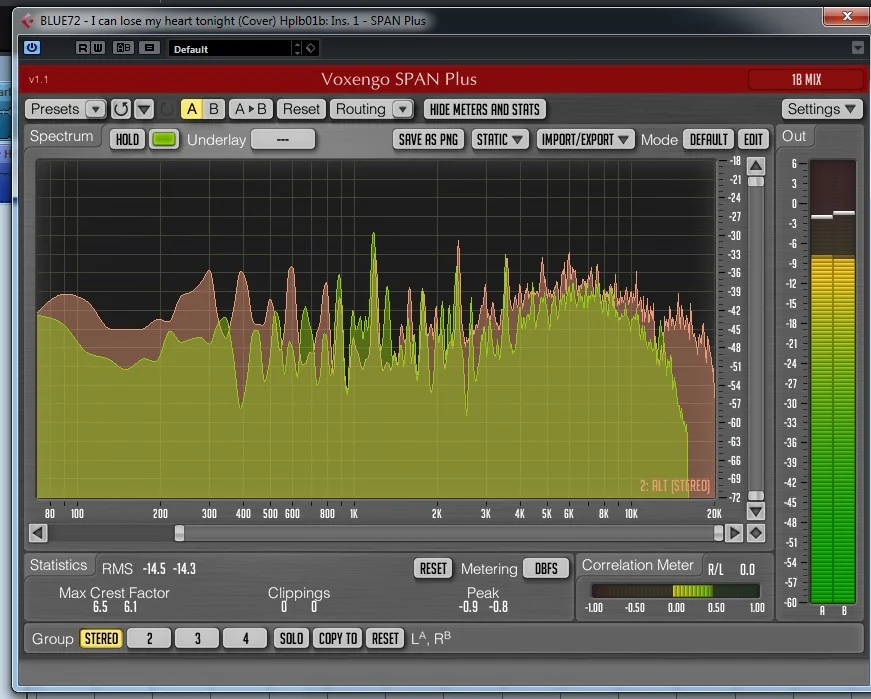The height and width of the screenshot is (699, 871).
Task: Open the Routing dropdown
Action: (x=372, y=109)
